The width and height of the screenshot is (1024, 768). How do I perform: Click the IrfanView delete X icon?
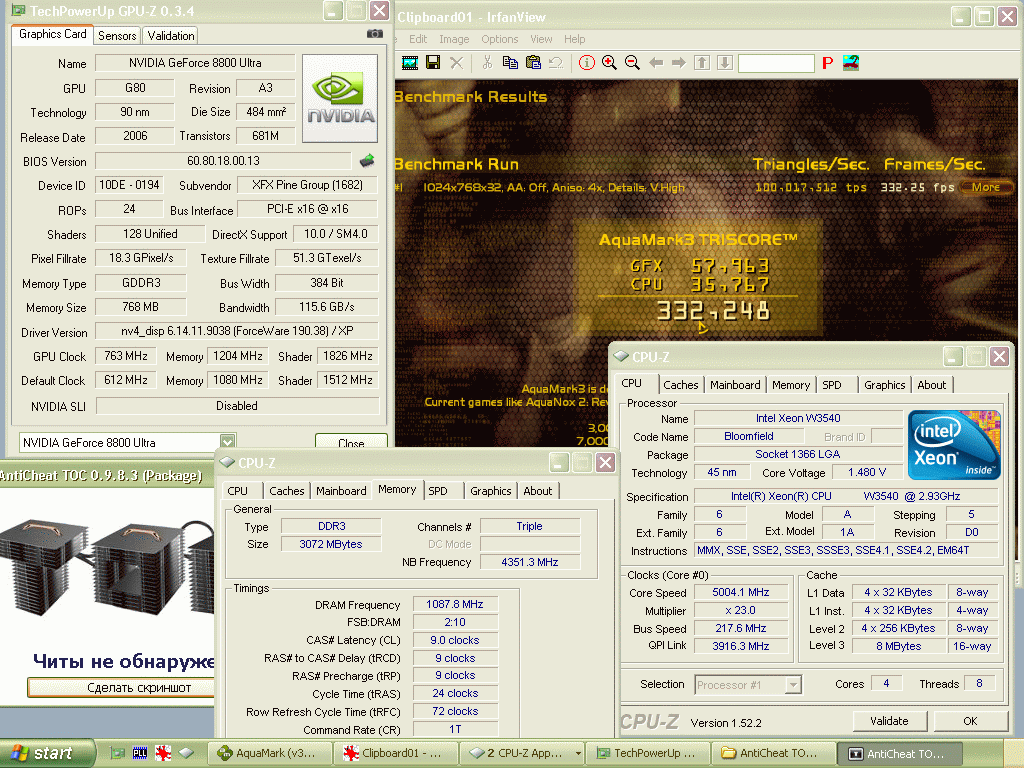[x=456, y=63]
